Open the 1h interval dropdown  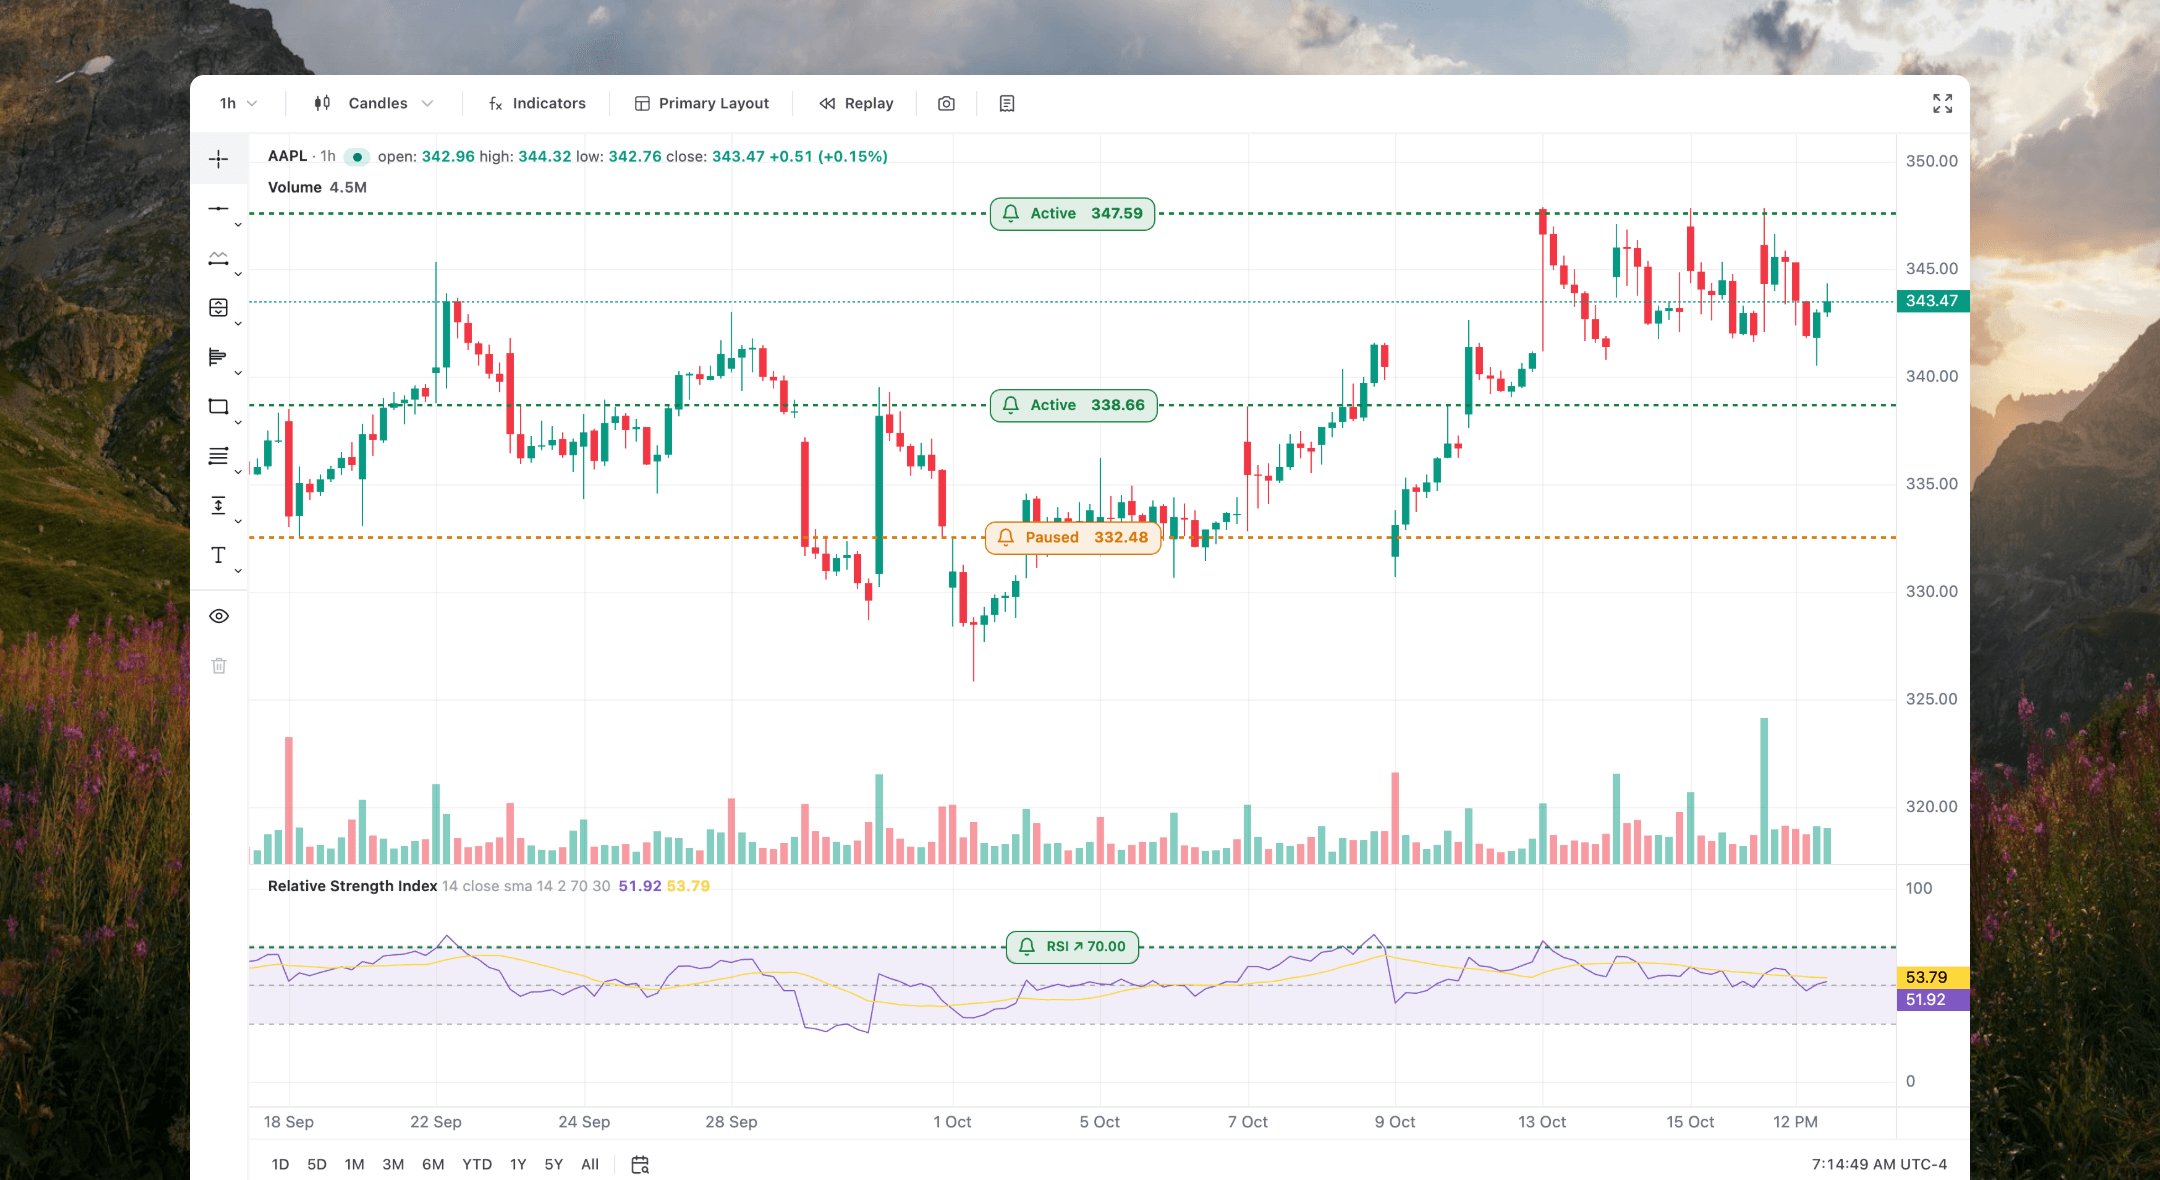point(238,103)
